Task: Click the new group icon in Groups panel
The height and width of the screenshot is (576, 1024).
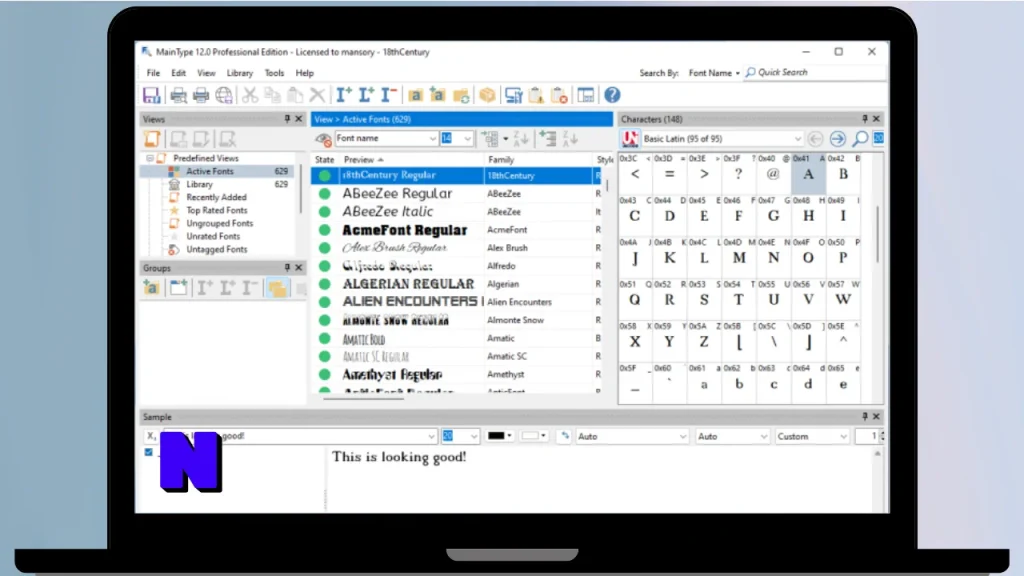Action: (x=152, y=287)
